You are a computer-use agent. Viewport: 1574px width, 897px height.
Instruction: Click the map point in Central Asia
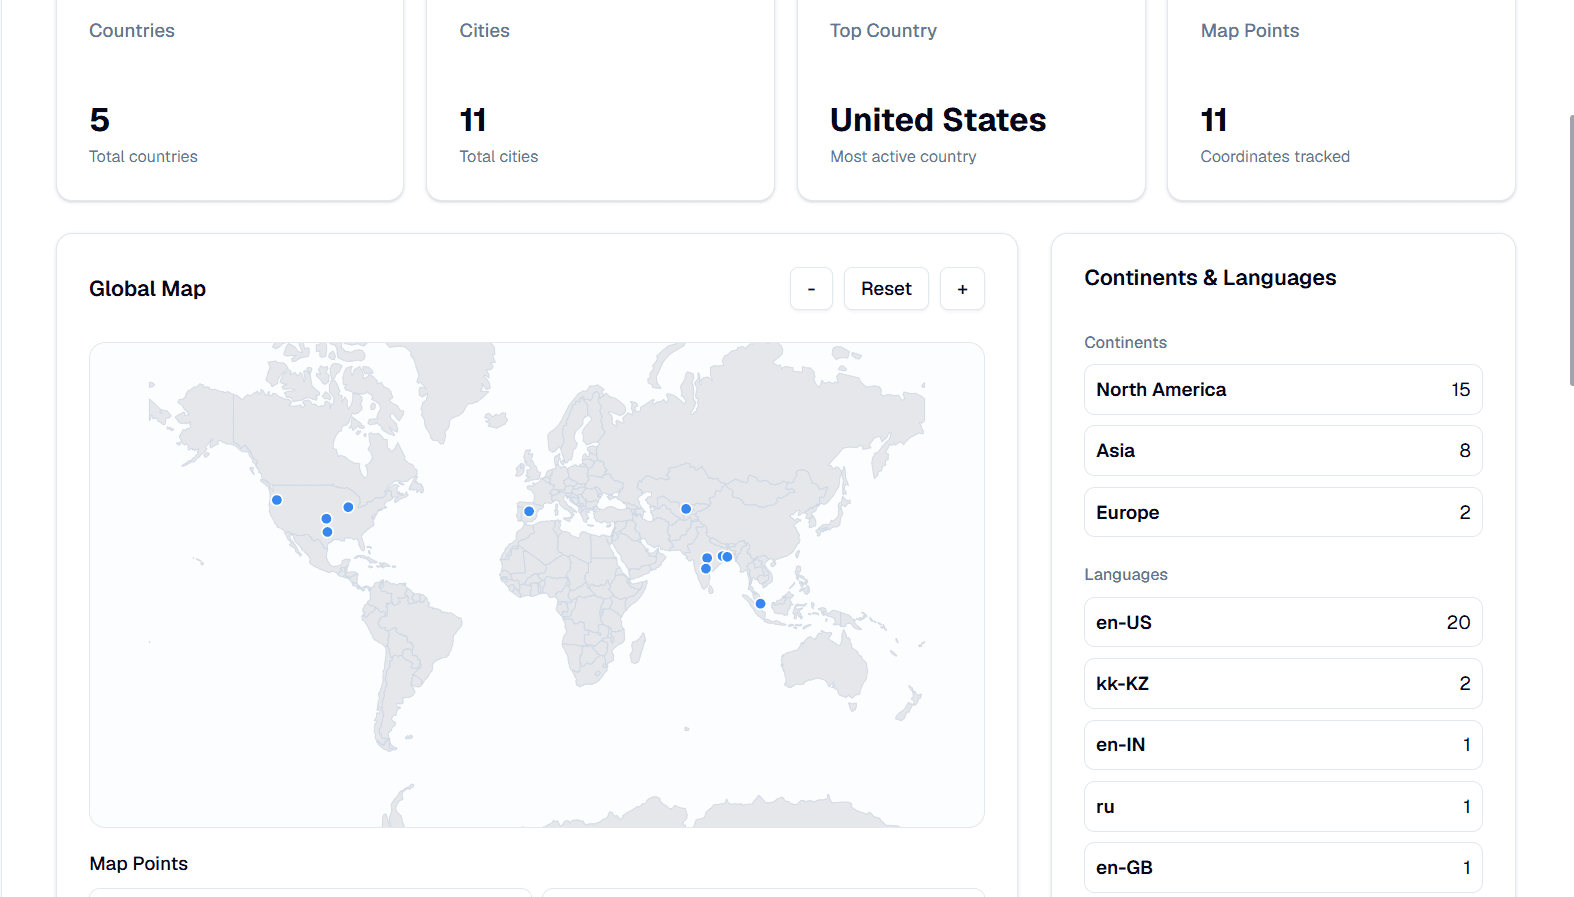tap(686, 509)
